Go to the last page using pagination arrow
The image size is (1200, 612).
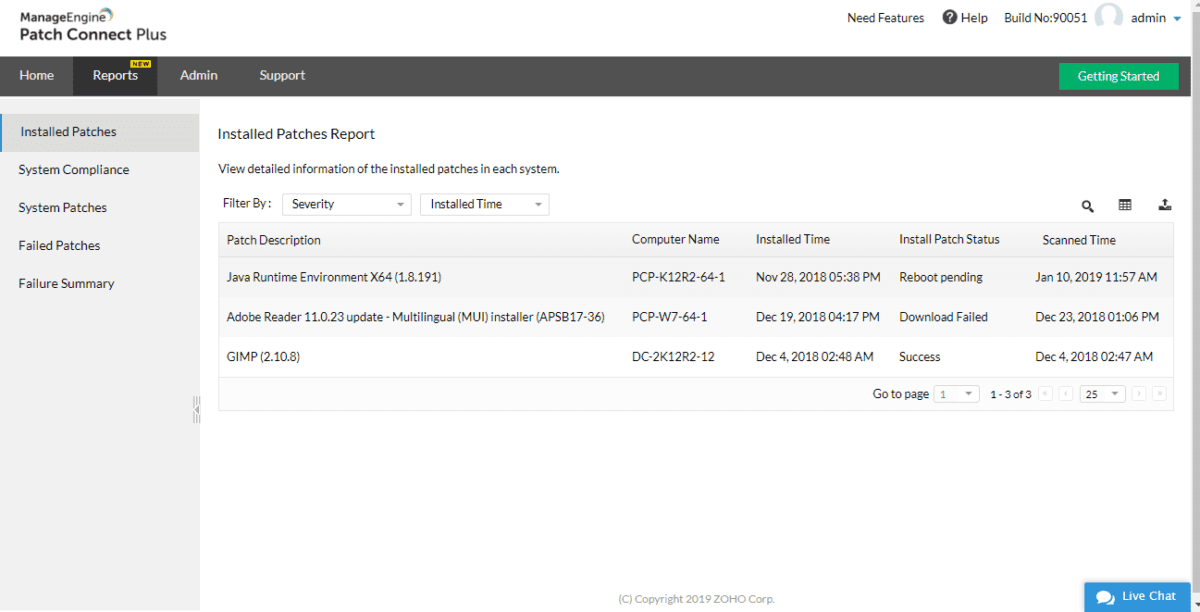[1158, 393]
